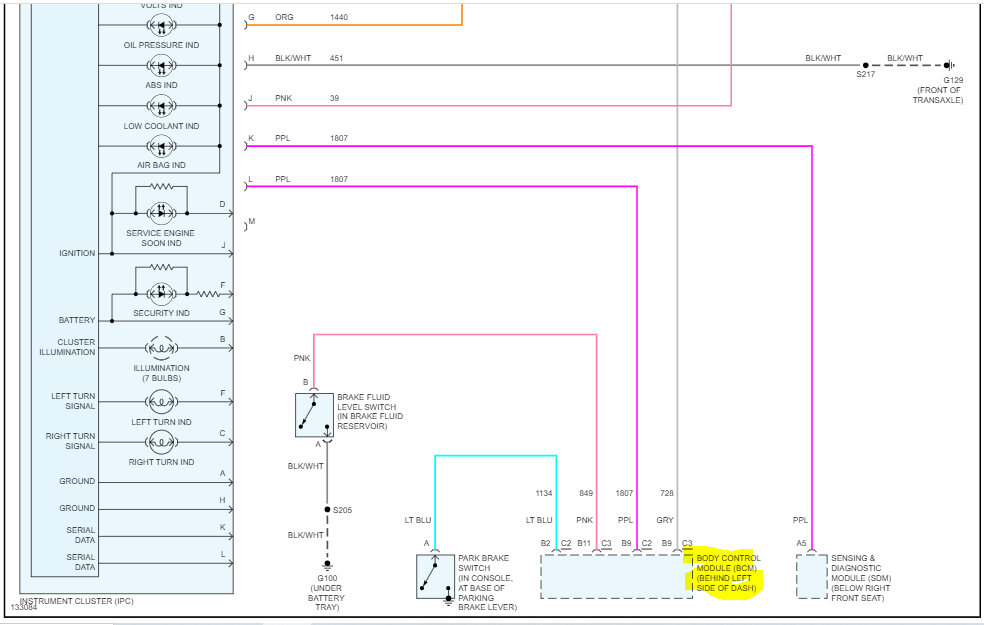
Task: Click the S205 splice label
Action: 343,510
